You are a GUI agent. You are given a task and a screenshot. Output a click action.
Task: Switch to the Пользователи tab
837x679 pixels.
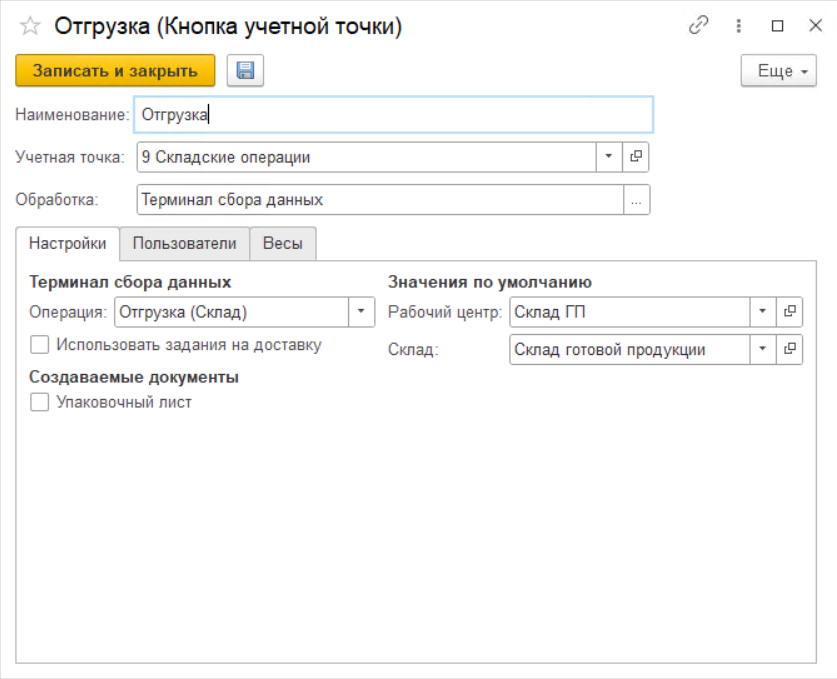(184, 243)
